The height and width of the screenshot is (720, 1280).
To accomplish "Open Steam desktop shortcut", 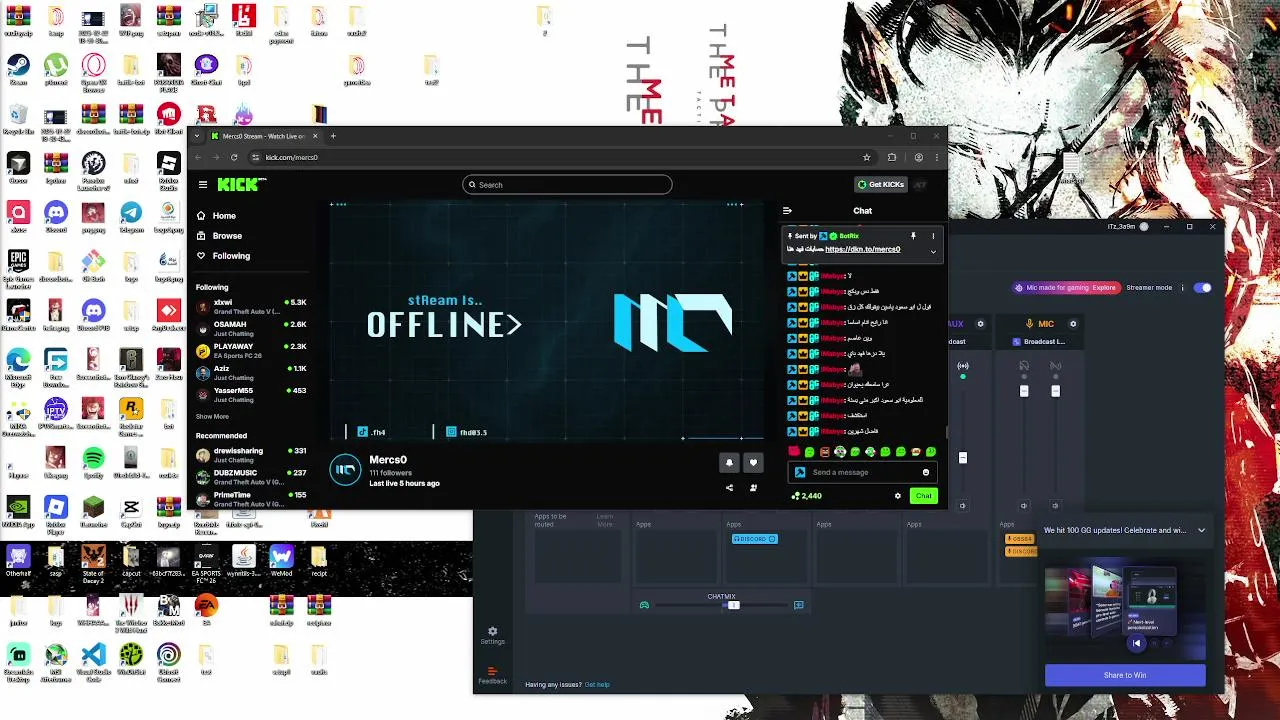I will click(x=18, y=69).
